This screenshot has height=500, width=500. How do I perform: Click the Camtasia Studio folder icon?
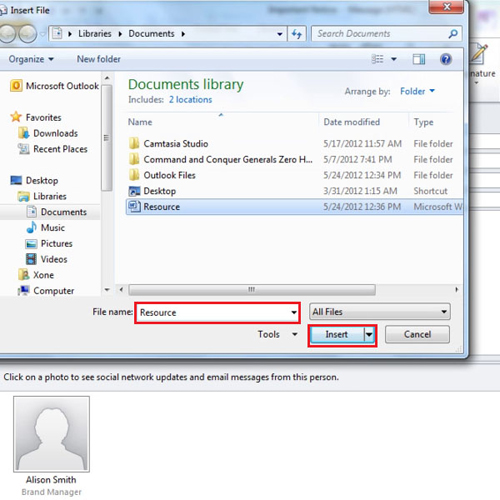[x=134, y=143]
